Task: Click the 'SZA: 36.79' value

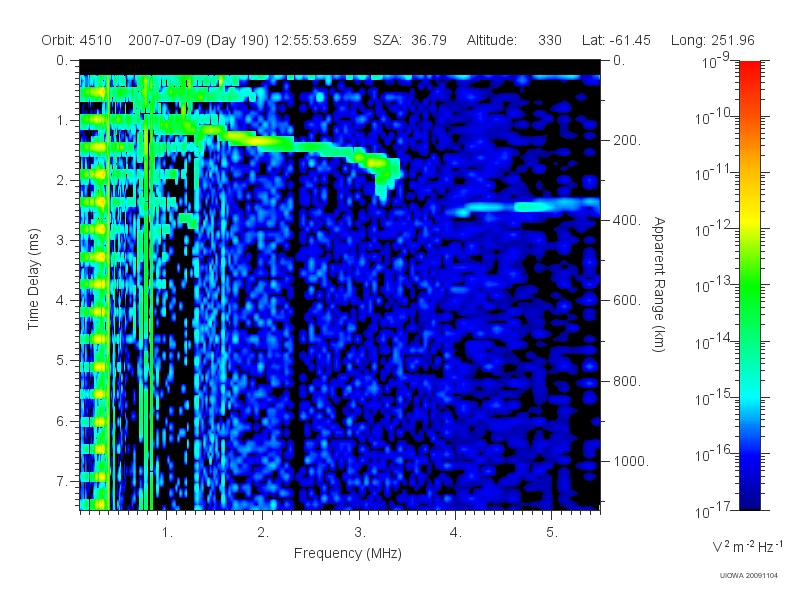Action: (410, 40)
